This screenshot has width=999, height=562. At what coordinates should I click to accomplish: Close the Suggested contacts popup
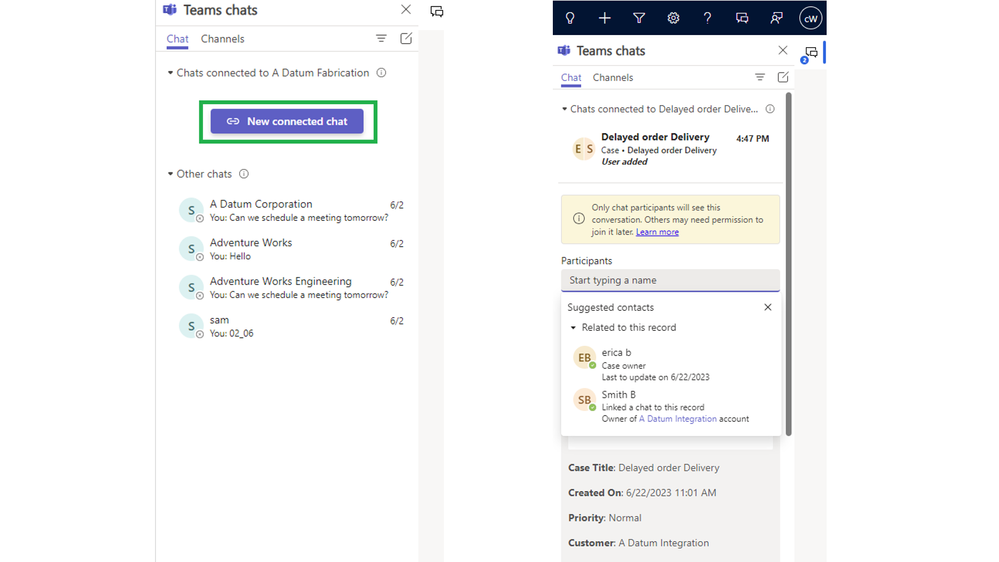(768, 307)
